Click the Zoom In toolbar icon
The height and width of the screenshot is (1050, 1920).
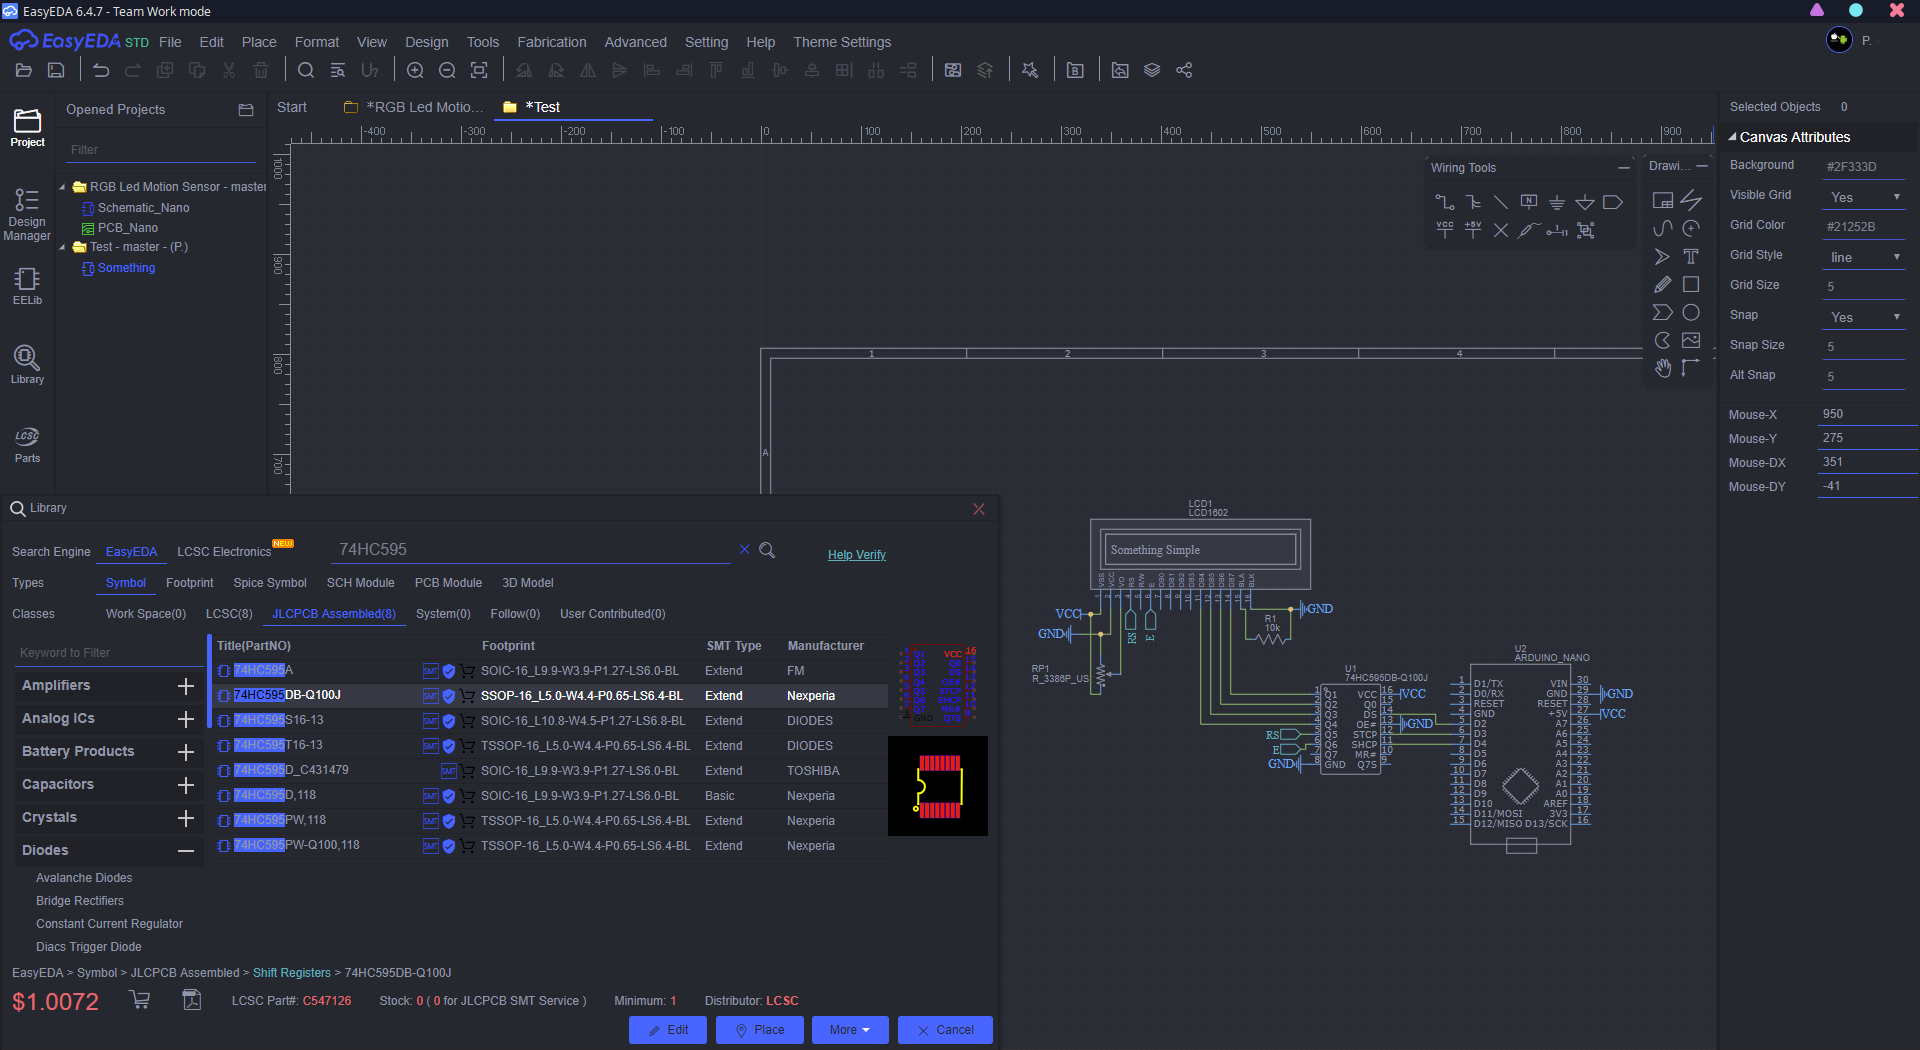coord(415,70)
